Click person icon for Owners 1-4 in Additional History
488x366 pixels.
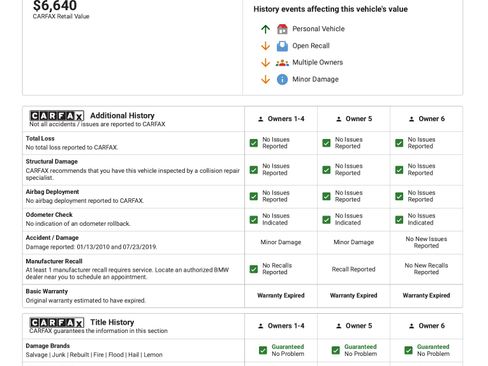(x=261, y=119)
